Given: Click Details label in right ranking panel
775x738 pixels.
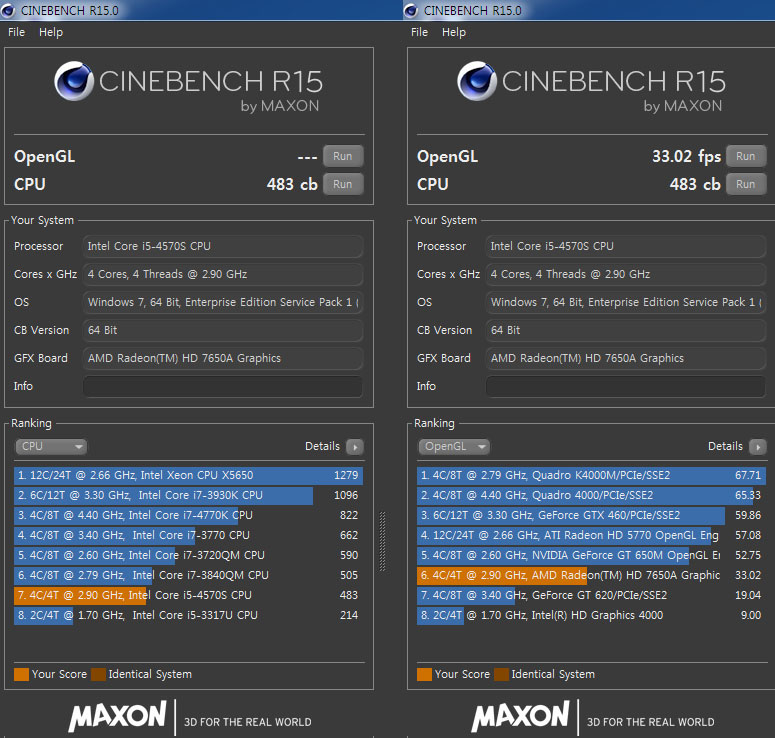Looking at the screenshot, I should click(x=725, y=446).
